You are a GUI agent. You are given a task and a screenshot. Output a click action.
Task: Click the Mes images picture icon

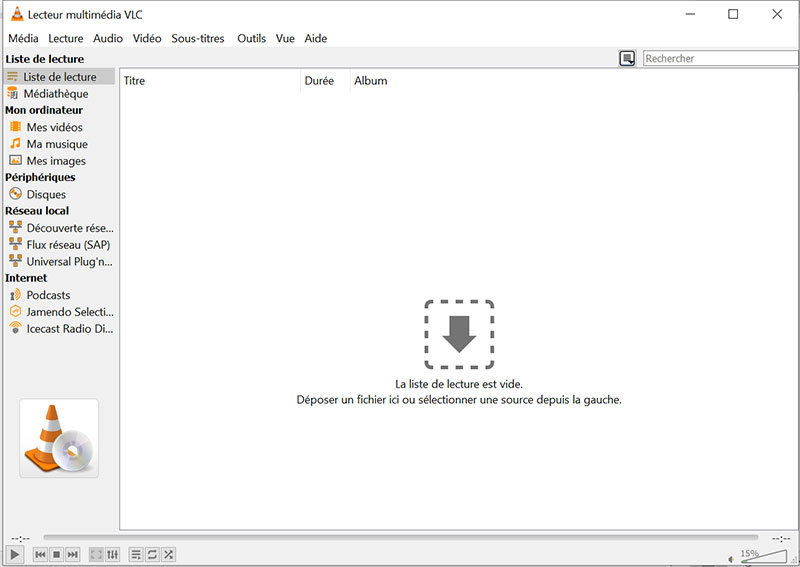(x=16, y=160)
